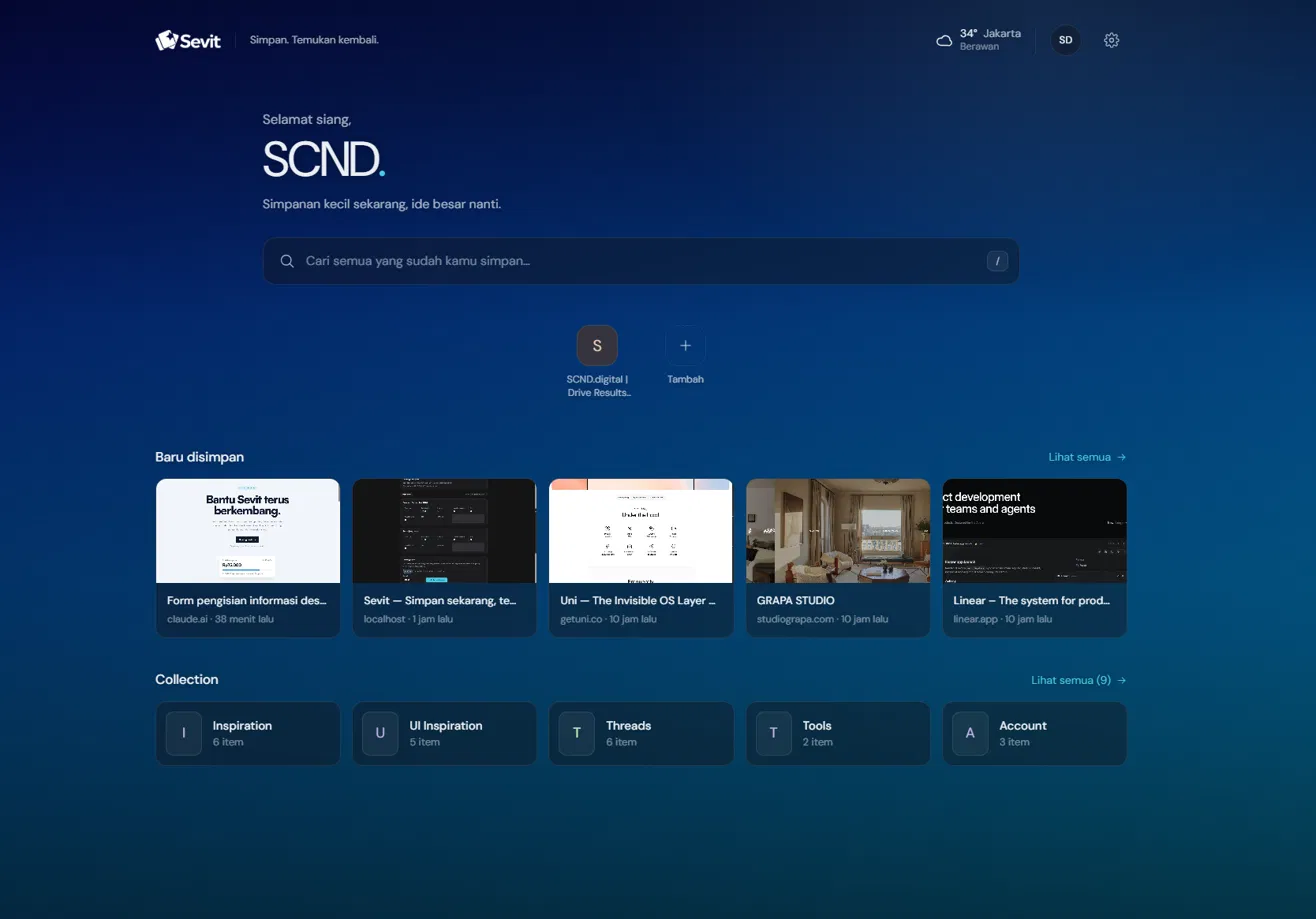Click the slash shortcut badge in search
The image size is (1316, 919).
[997, 261]
